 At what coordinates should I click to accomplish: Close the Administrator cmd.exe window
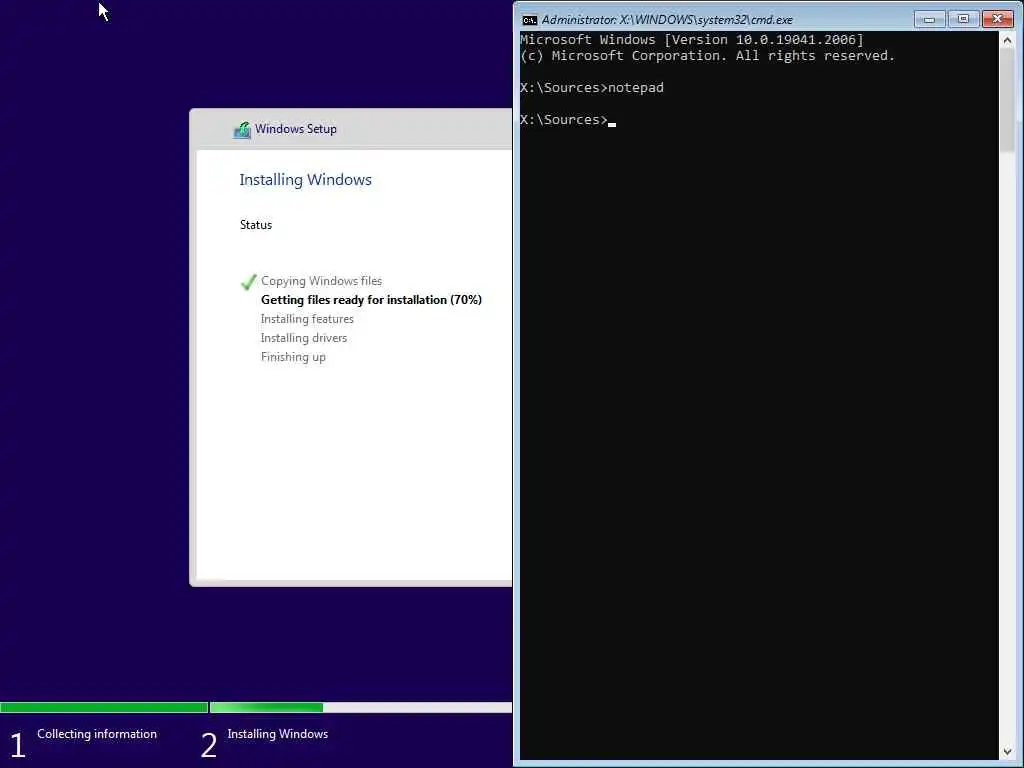pos(997,19)
